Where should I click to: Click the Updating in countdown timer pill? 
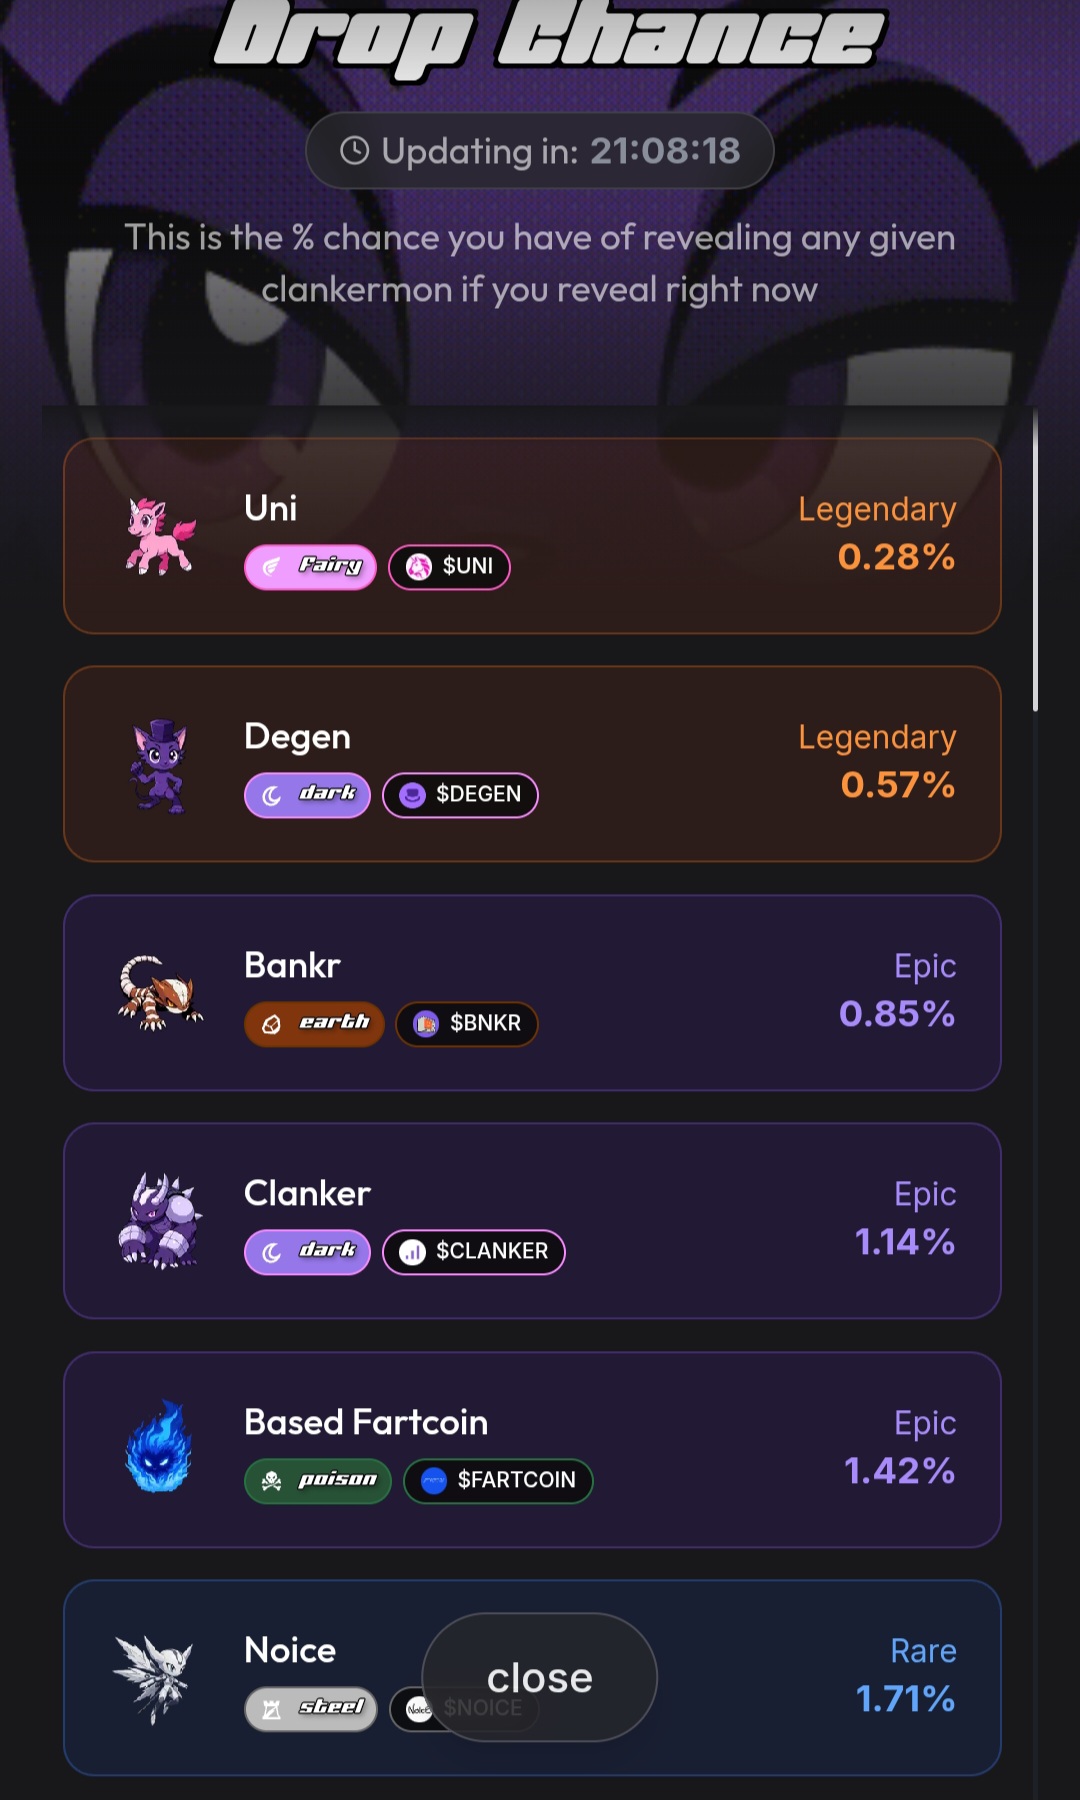540,151
